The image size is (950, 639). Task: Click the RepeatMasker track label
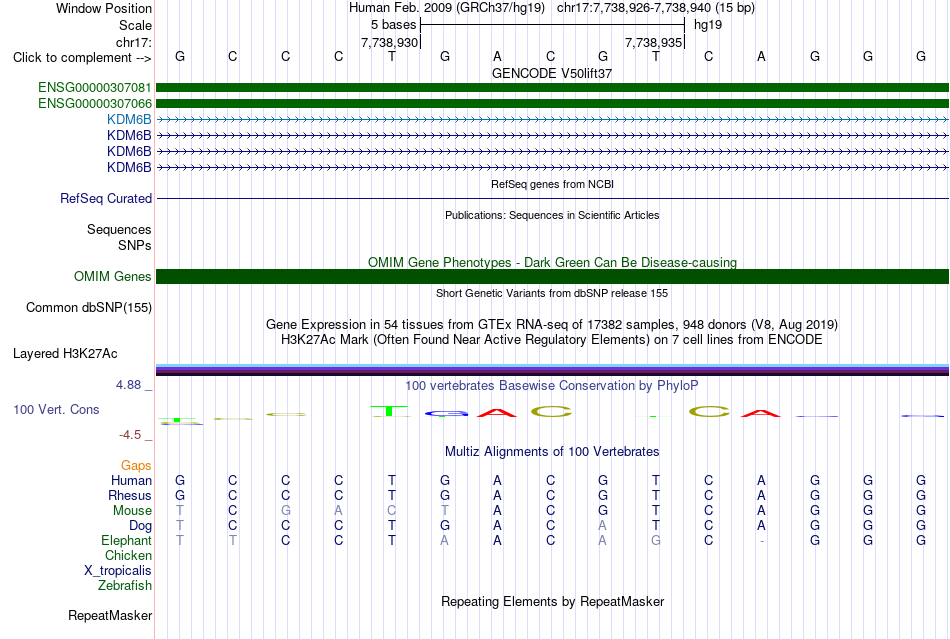coord(110,616)
